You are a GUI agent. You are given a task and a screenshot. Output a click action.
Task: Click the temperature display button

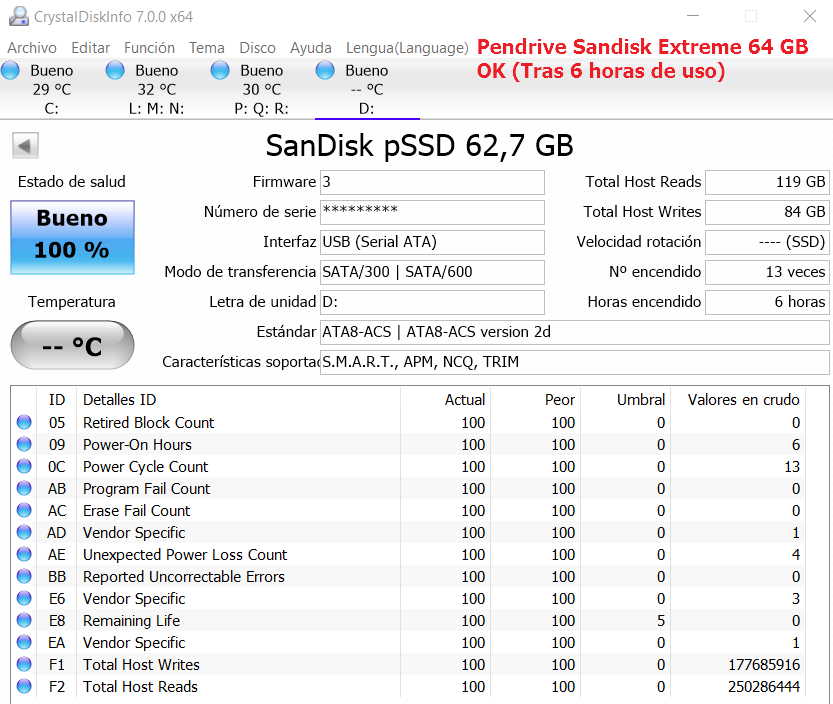point(72,345)
